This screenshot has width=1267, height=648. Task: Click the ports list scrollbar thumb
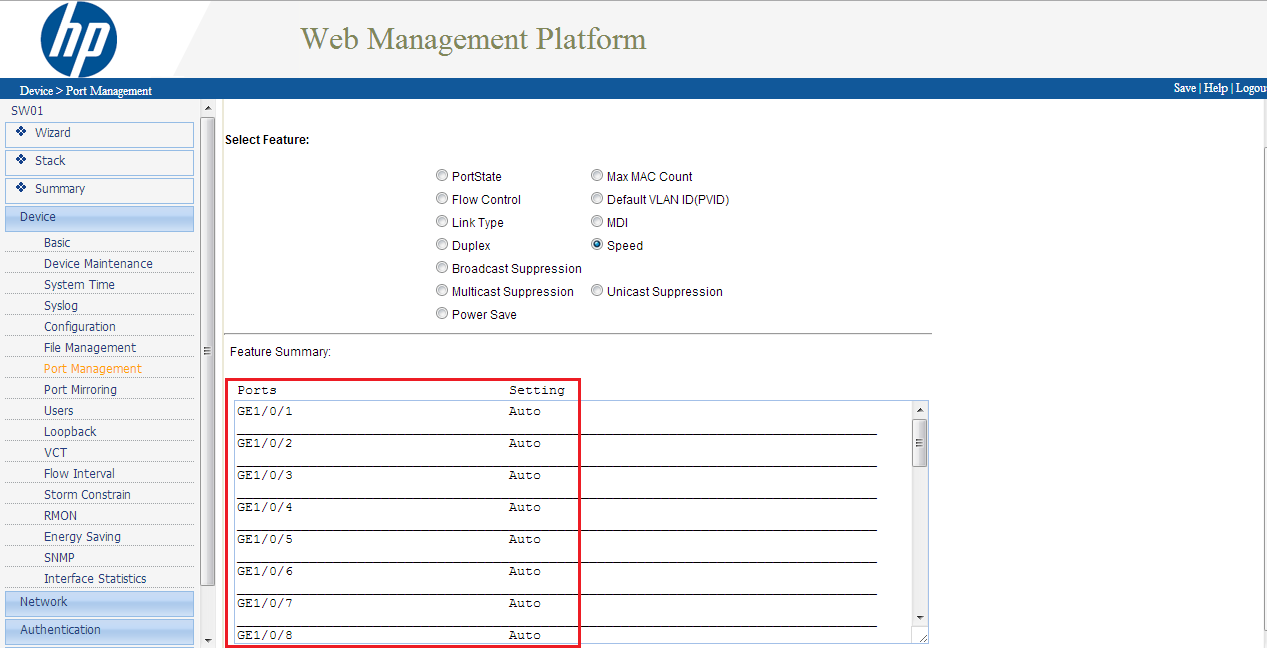click(x=920, y=442)
